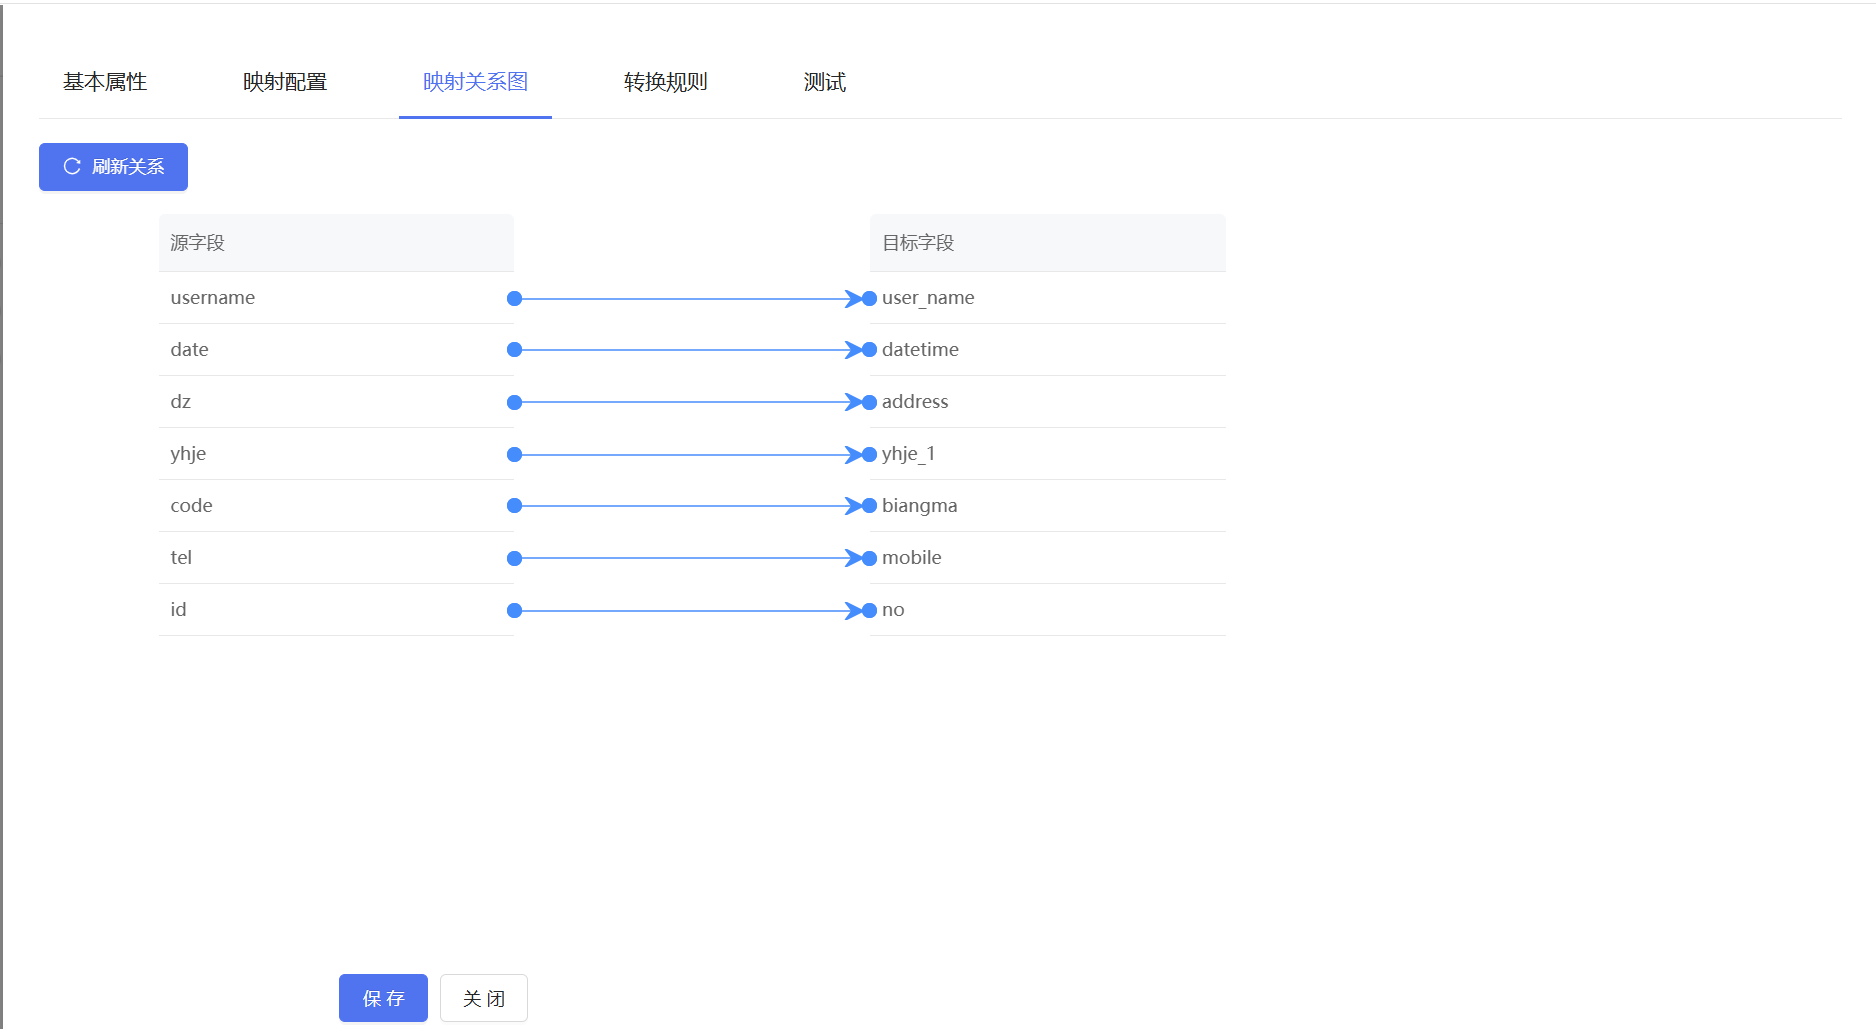Go to the 转换规则 tab
1876x1029 pixels.
tap(665, 82)
